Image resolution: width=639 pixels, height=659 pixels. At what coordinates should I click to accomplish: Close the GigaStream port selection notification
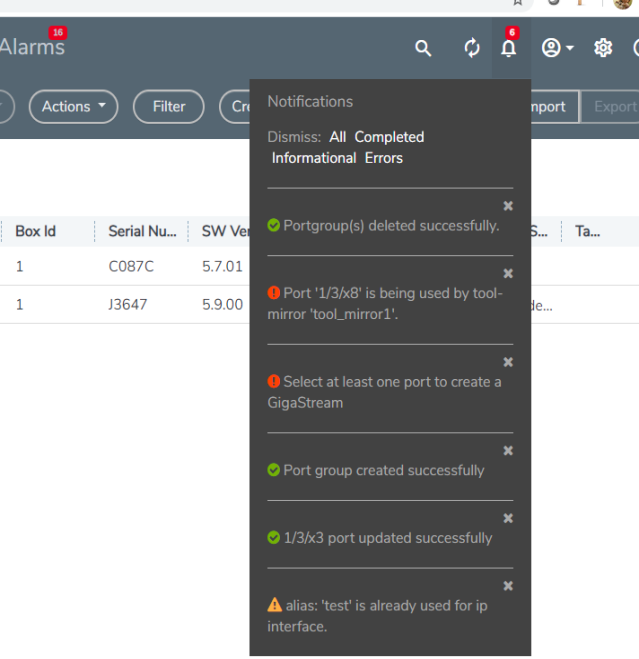[x=508, y=362]
